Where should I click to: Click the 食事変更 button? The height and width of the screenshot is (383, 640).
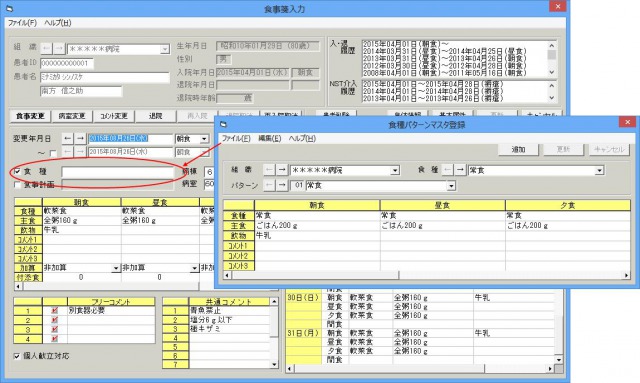pyautogui.click(x=30, y=116)
